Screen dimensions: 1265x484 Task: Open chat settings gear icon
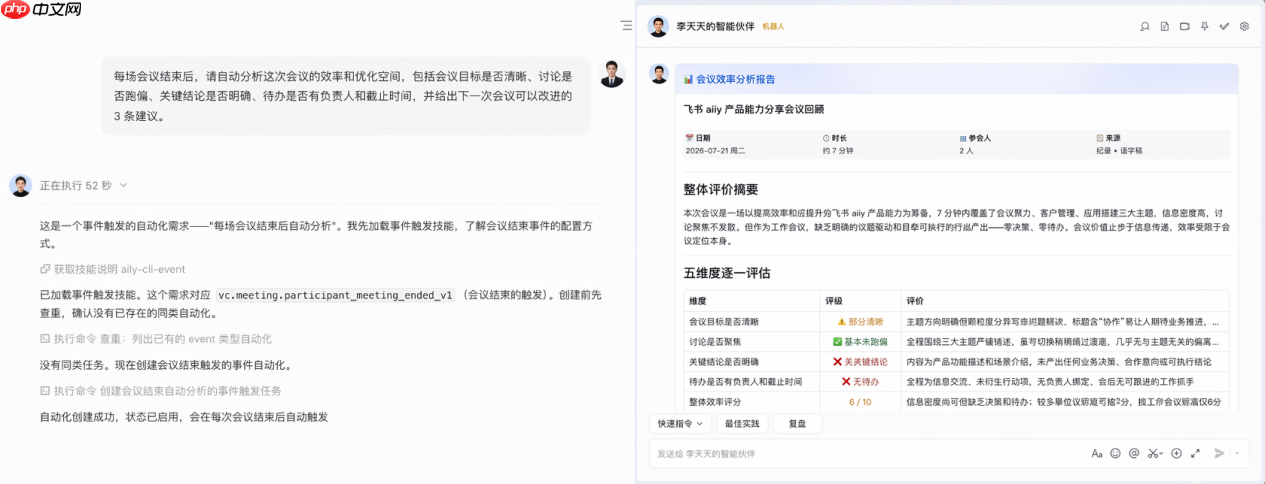point(1244,26)
